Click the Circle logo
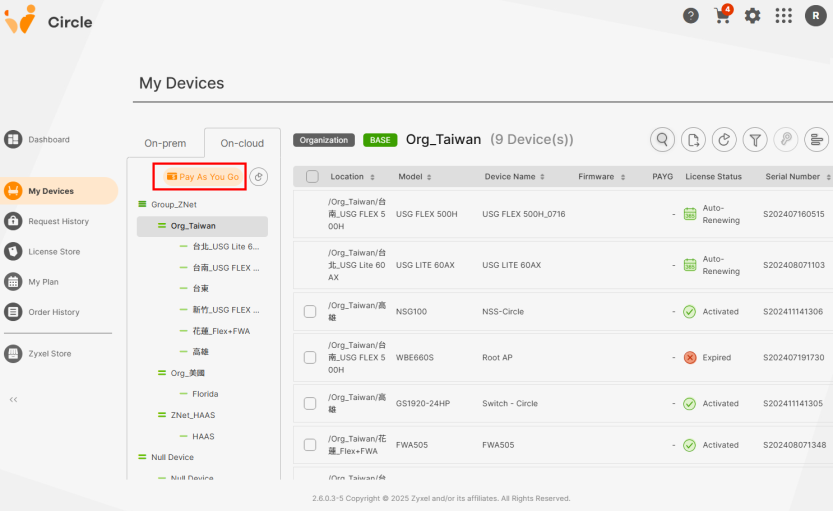This screenshot has width=833, height=511. (x=48, y=20)
